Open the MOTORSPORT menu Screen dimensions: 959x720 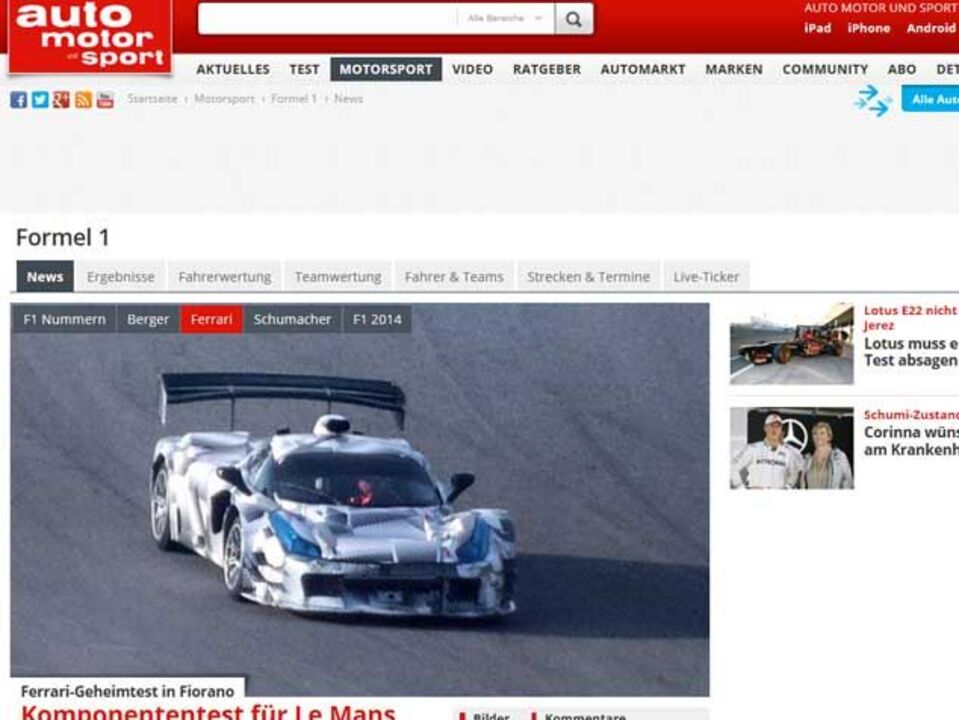pyautogui.click(x=386, y=70)
